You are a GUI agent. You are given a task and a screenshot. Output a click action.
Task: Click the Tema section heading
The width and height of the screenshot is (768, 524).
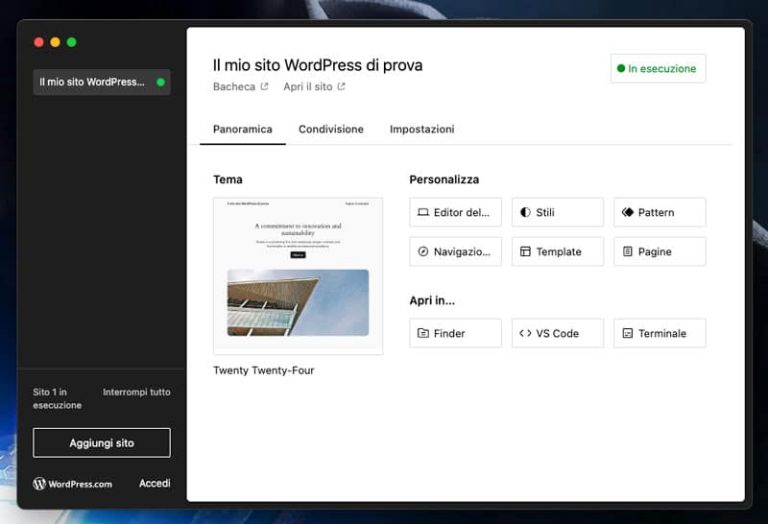point(228,179)
